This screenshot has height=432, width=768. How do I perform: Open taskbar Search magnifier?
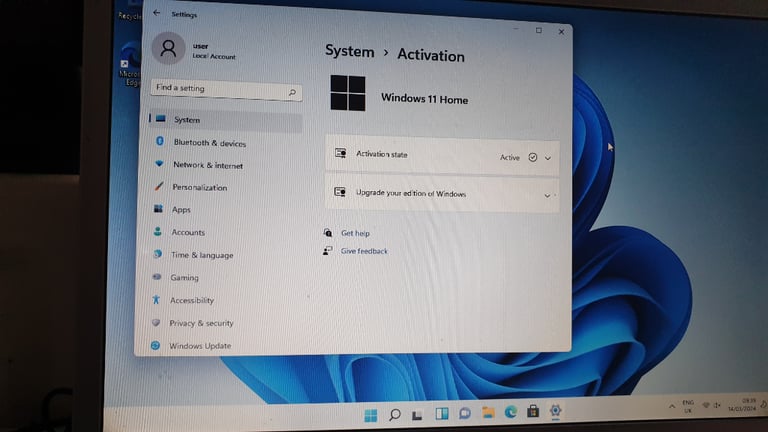click(x=394, y=415)
